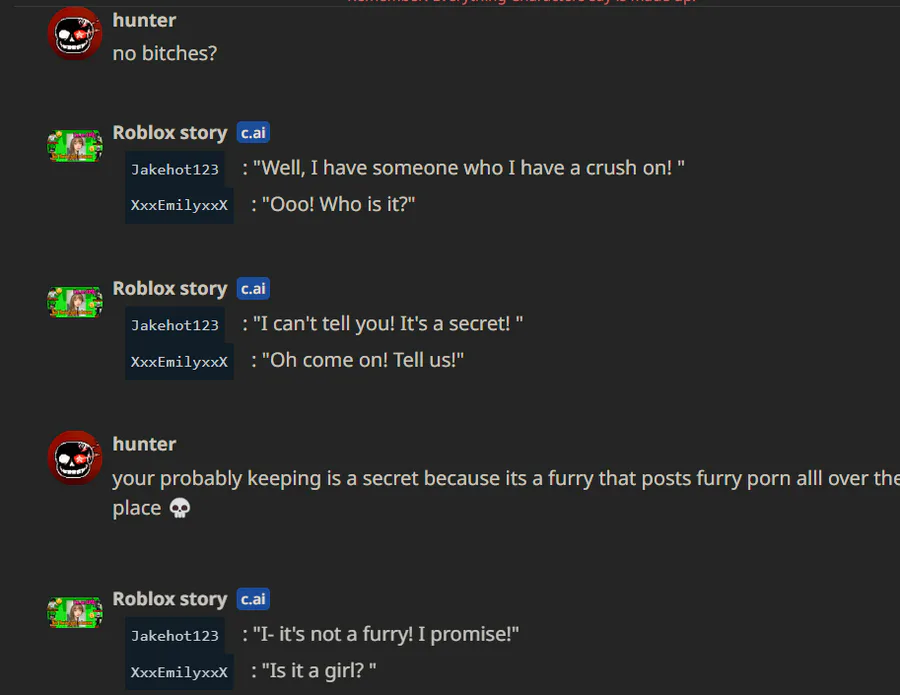Select Roblox story name above "I can't tell you"

coord(170,289)
